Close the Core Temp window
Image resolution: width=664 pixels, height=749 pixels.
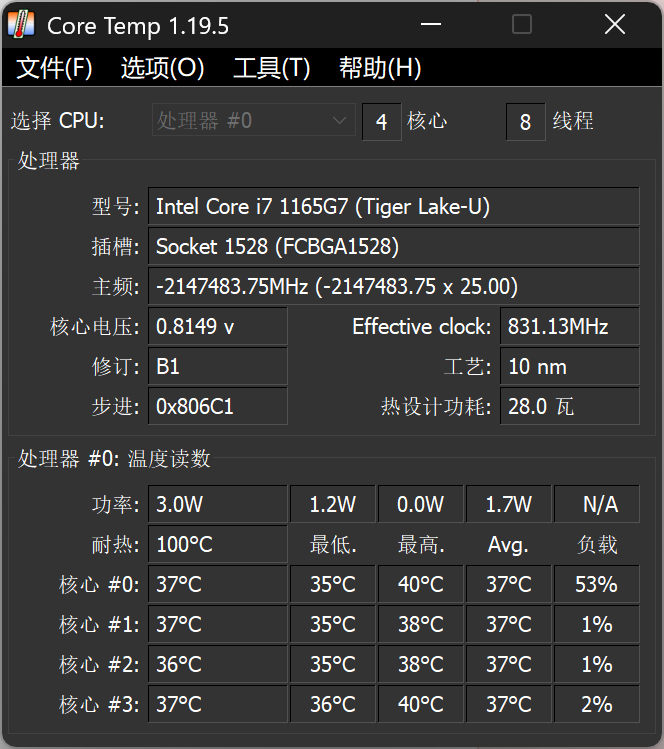[614, 24]
